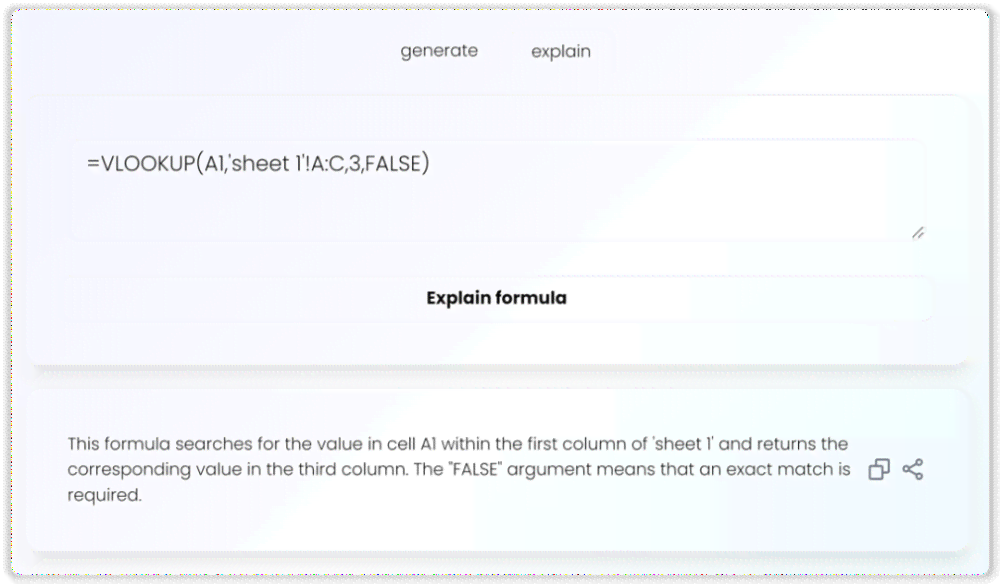Viewport: 1000px width, 584px height.
Task: Select the share icon beside copy icon
Action: 913,469
